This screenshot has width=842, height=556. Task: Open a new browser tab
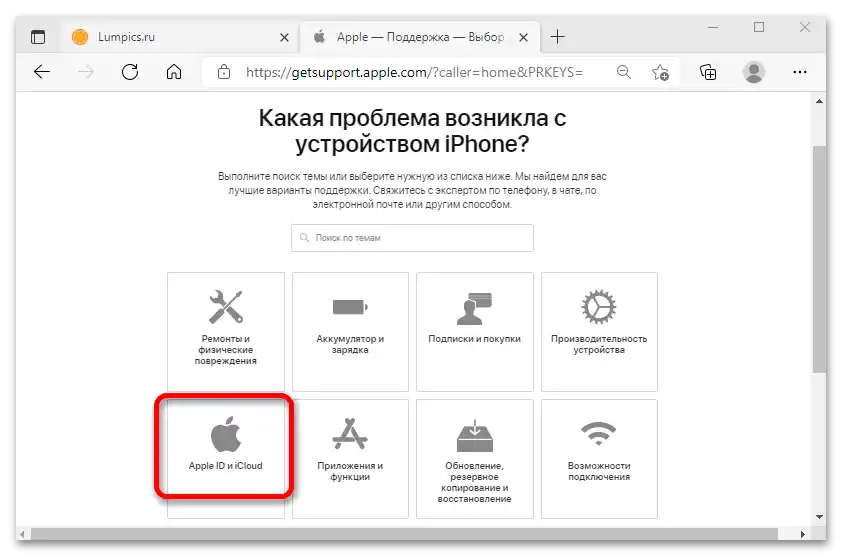(557, 37)
